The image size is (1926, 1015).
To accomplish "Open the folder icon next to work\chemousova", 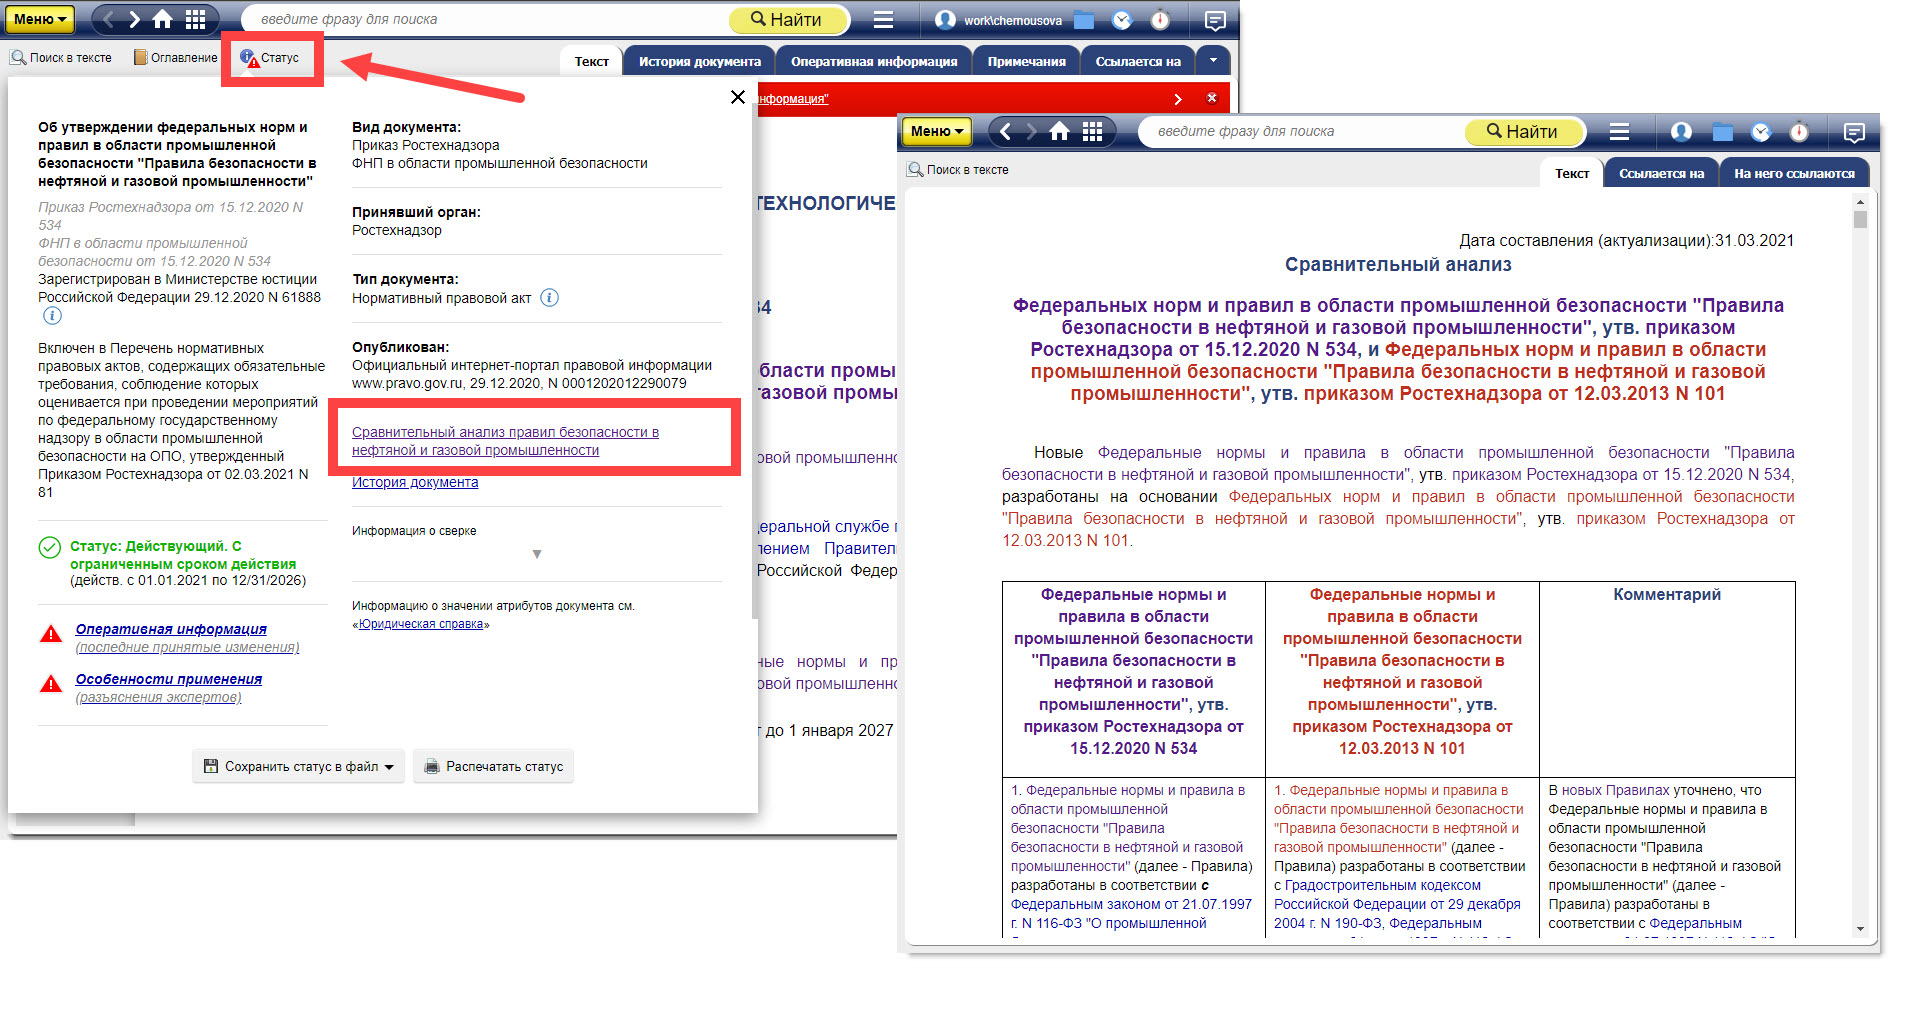I will [1084, 20].
